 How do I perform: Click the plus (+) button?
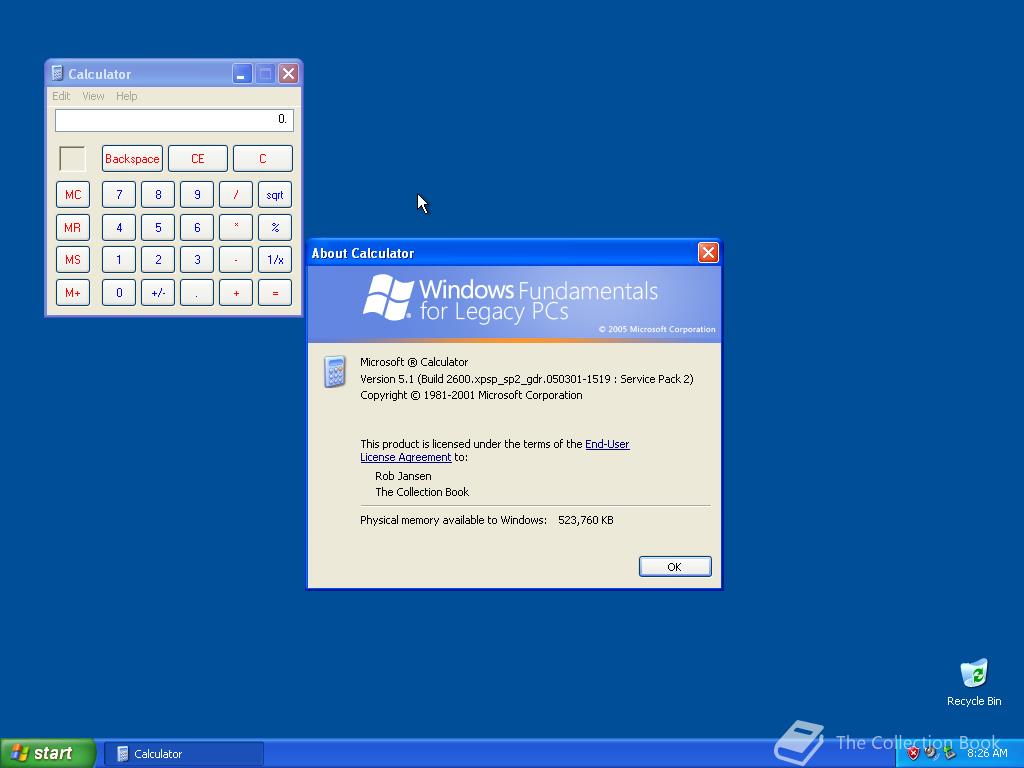pos(236,293)
